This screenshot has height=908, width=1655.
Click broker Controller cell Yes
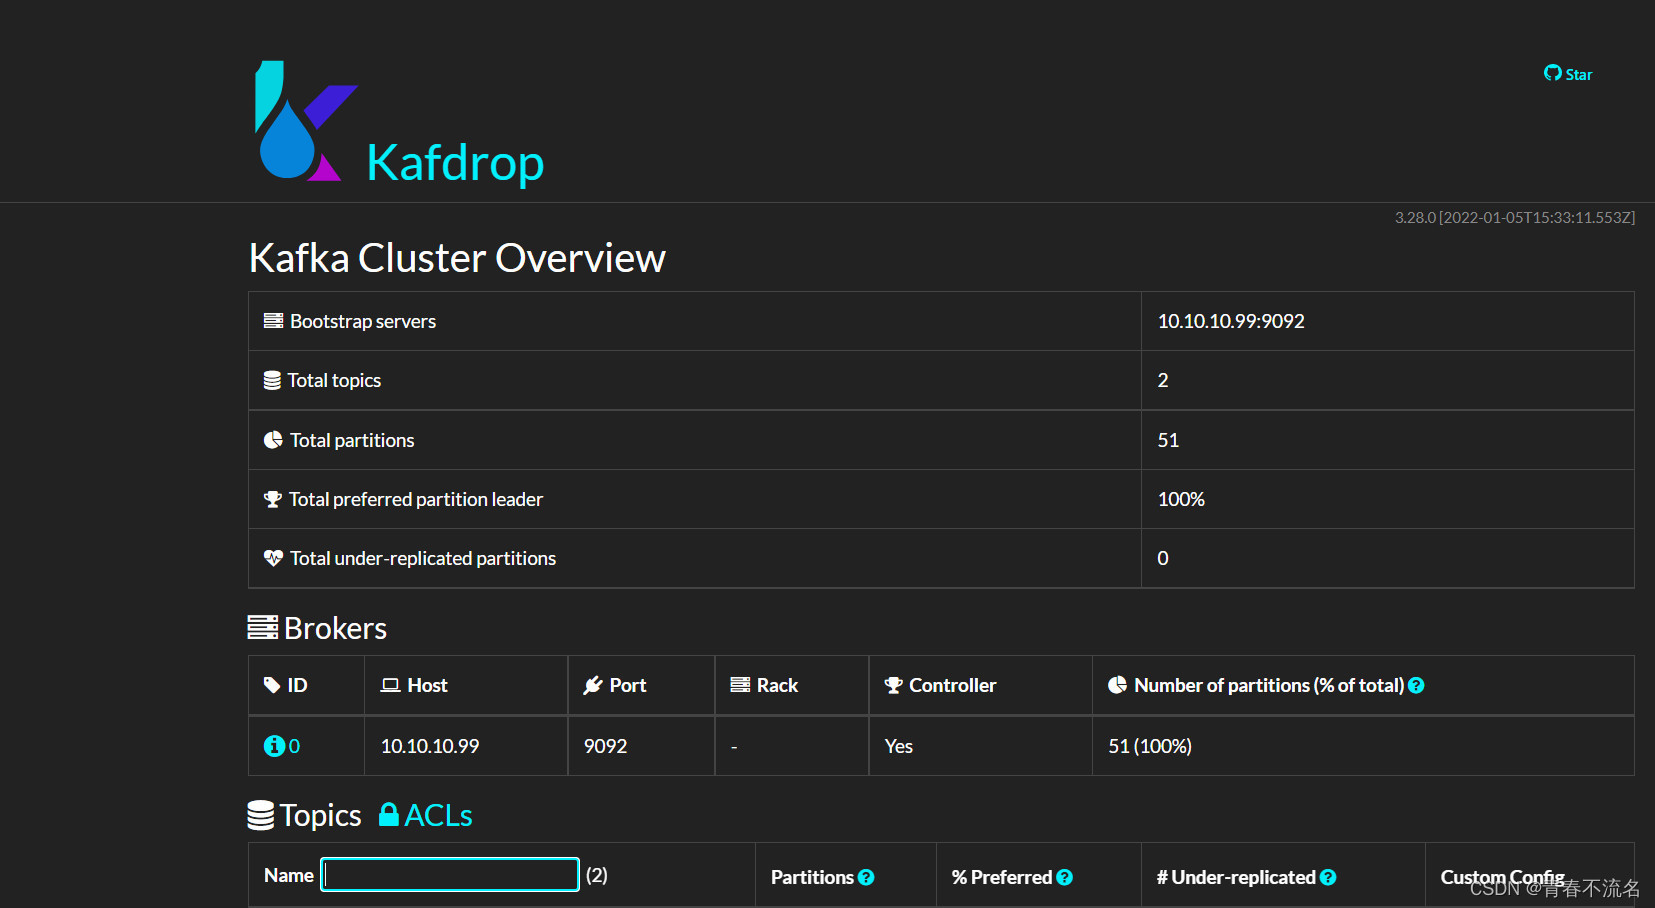[899, 746]
